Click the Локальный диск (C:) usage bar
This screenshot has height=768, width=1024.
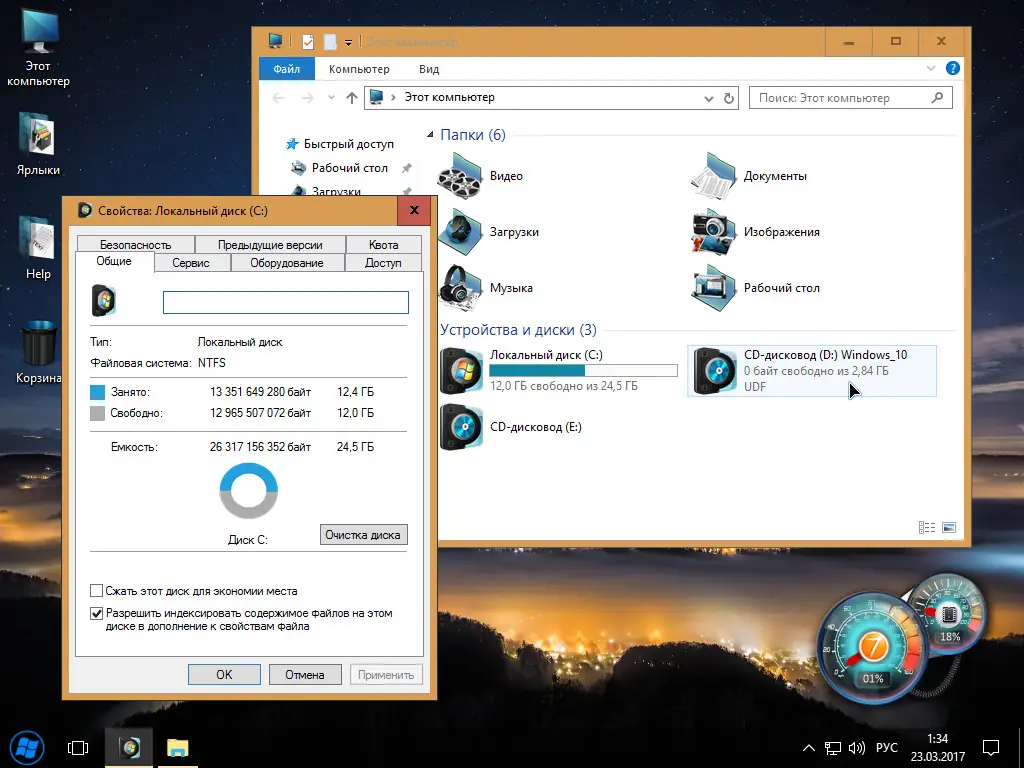[584, 371]
